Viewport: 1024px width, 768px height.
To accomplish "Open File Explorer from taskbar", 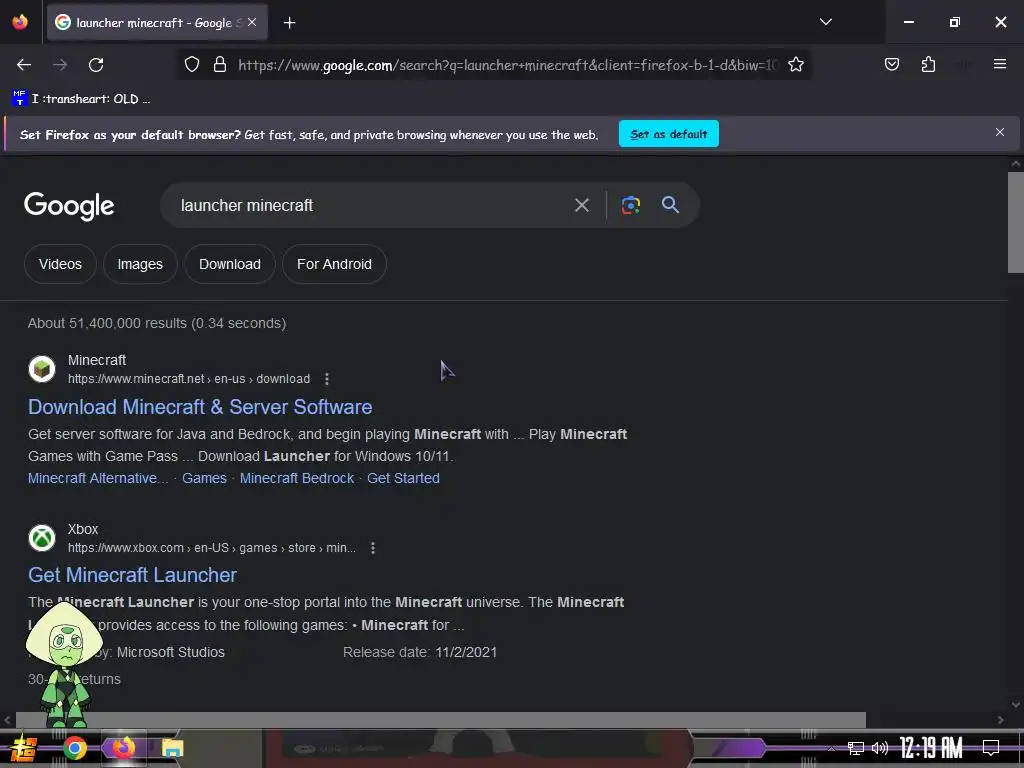I will click(x=172, y=748).
